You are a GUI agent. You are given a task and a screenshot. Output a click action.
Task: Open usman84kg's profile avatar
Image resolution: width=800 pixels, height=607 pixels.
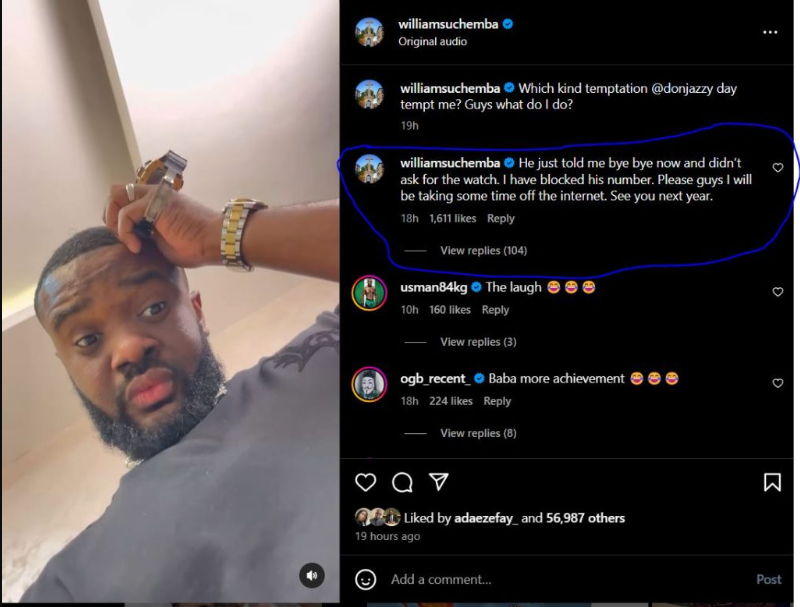click(x=369, y=293)
